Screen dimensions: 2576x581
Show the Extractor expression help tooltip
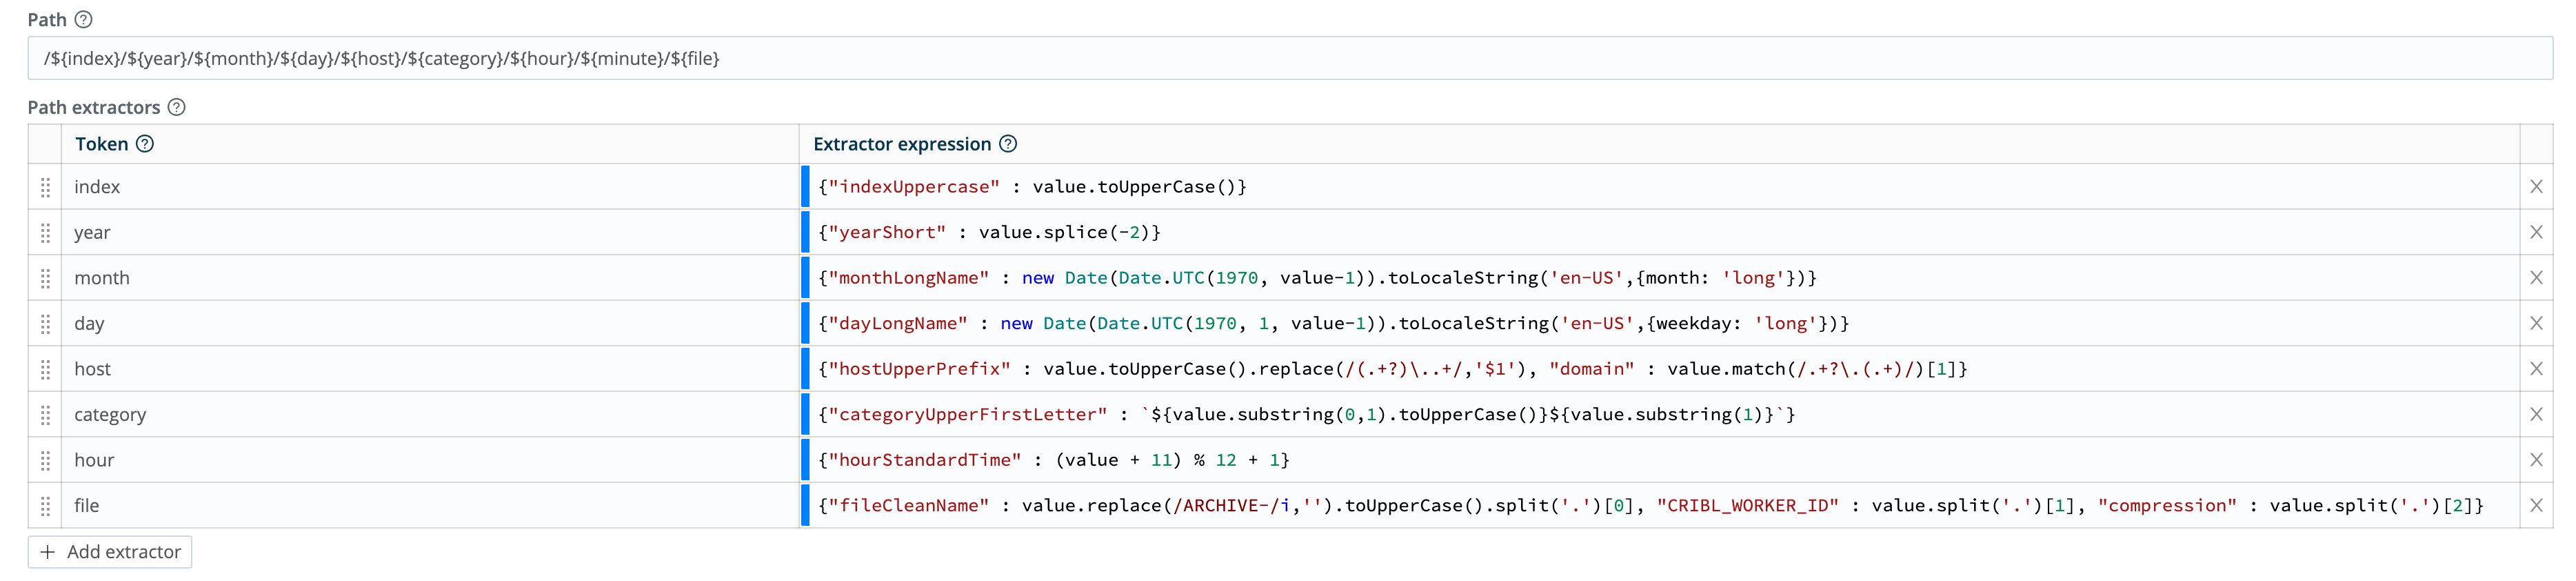[x=1008, y=144]
